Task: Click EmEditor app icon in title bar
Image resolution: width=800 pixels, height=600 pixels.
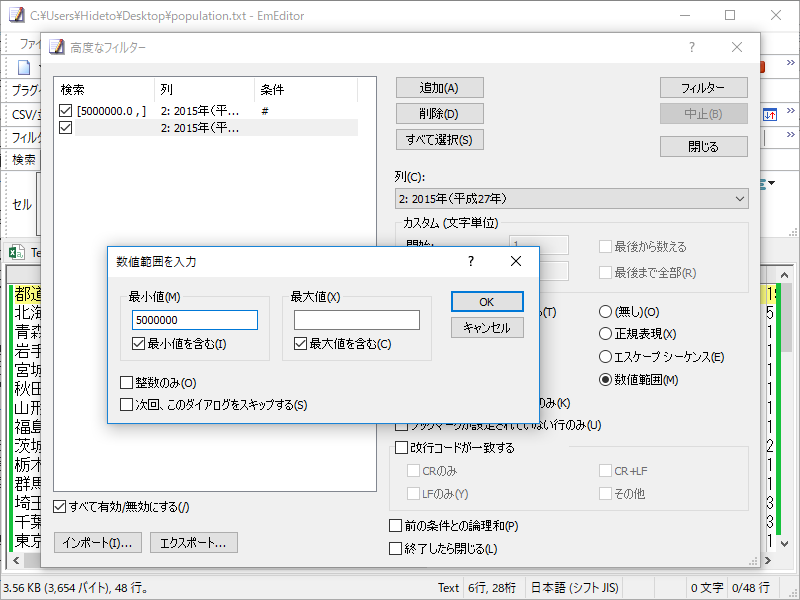Action: [16, 15]
